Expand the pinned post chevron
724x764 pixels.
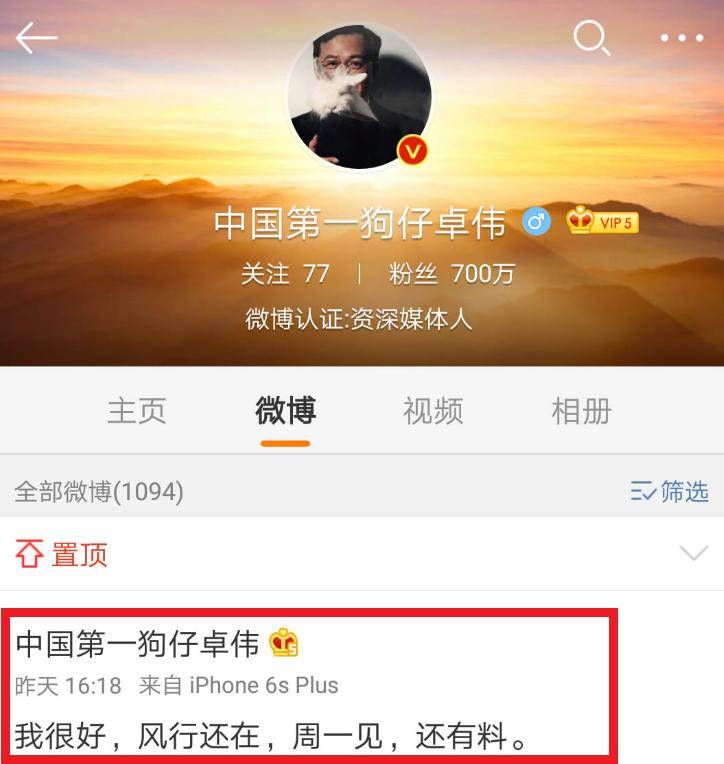click(693, 554)
